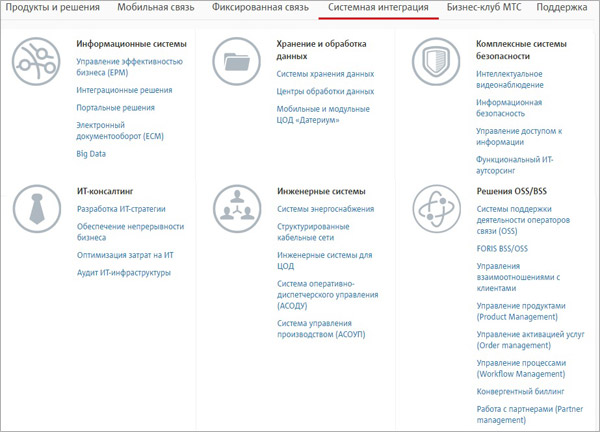Viewport: 600px width, 432px height.
Task: Open Информационные системы section heading
Action: pyautogui.click(x=131, y=44)
